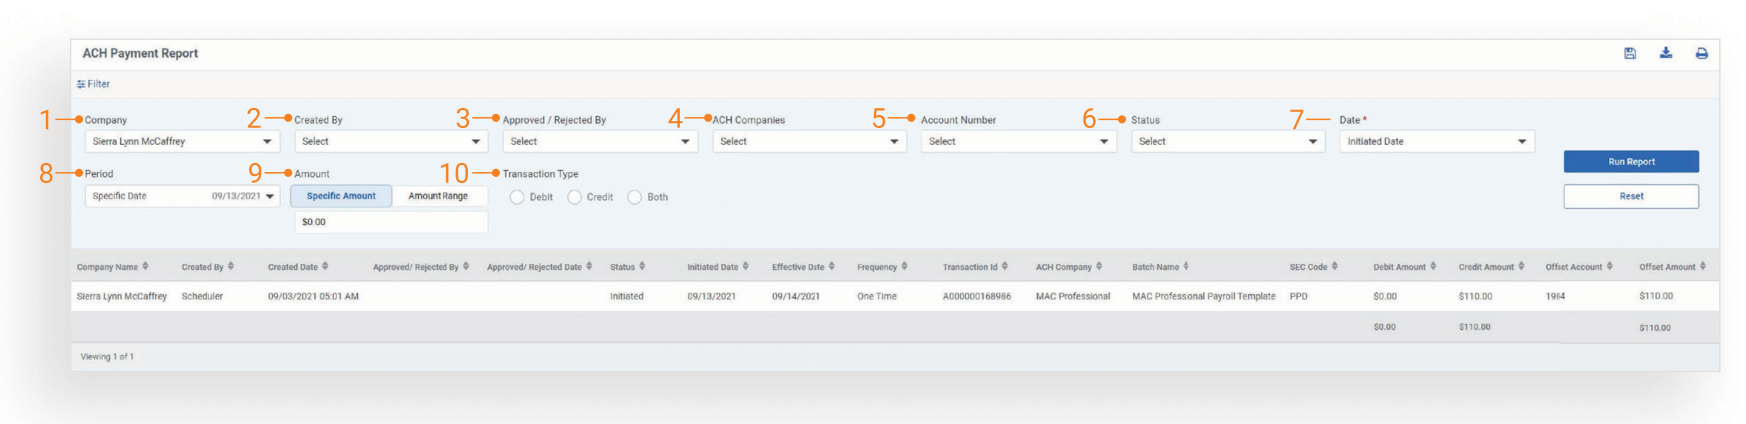Sort by Status column arrows
This screenshot has height=424, width=1746.
tap(642, 267)
